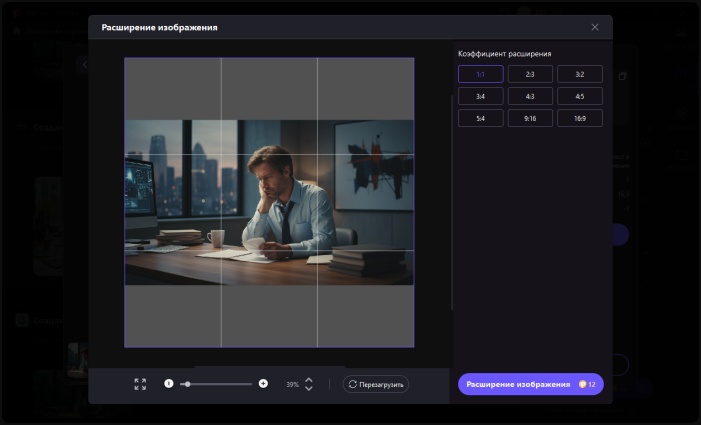This screenshot has height=425, width=701.
Task: Click the Перезагрузить reload button
Action: coord(376,384)
